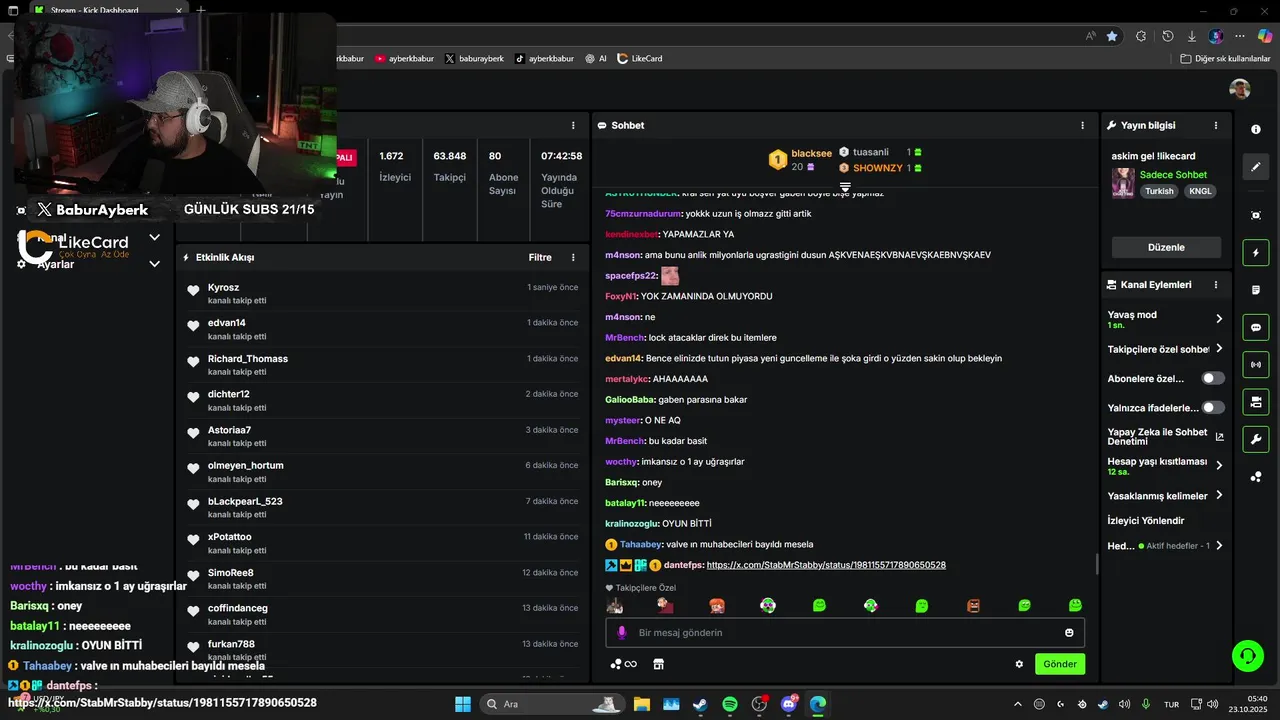This screenshot has height=720, width=1280.
Task: Click the Düzenle button
Action: coord(1166,247)
